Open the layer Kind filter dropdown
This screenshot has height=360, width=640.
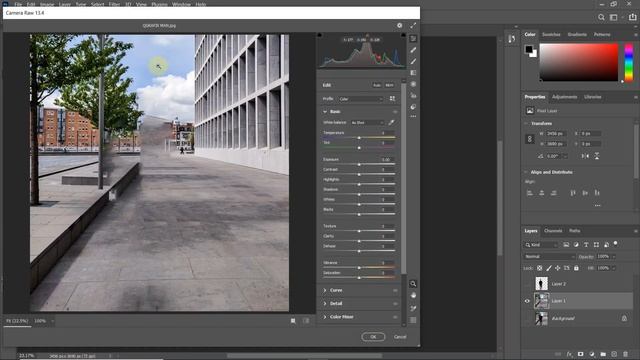(541, 245)
